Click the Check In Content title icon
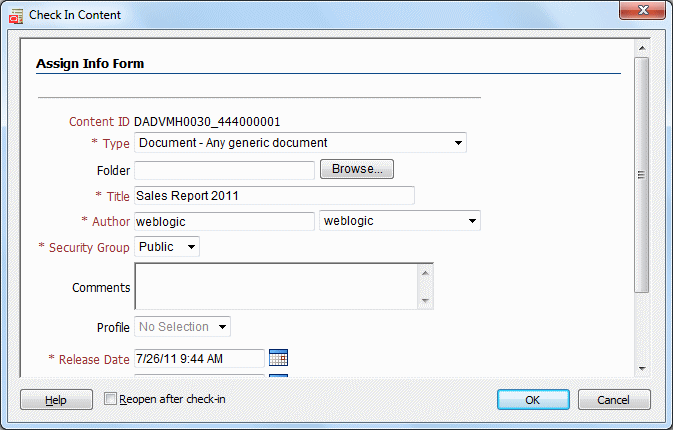This screenshot has height=430, width=673. [x=16, y=15]
